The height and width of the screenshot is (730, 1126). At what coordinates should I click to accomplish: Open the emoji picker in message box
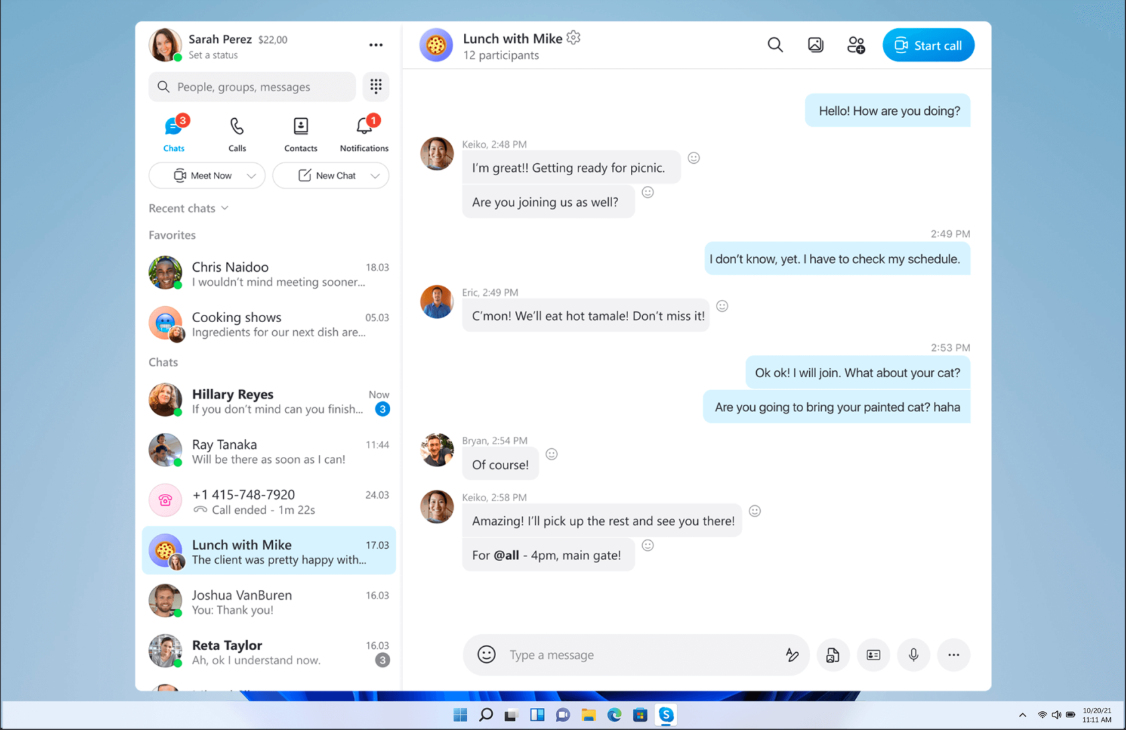click(x=486, y=655)
